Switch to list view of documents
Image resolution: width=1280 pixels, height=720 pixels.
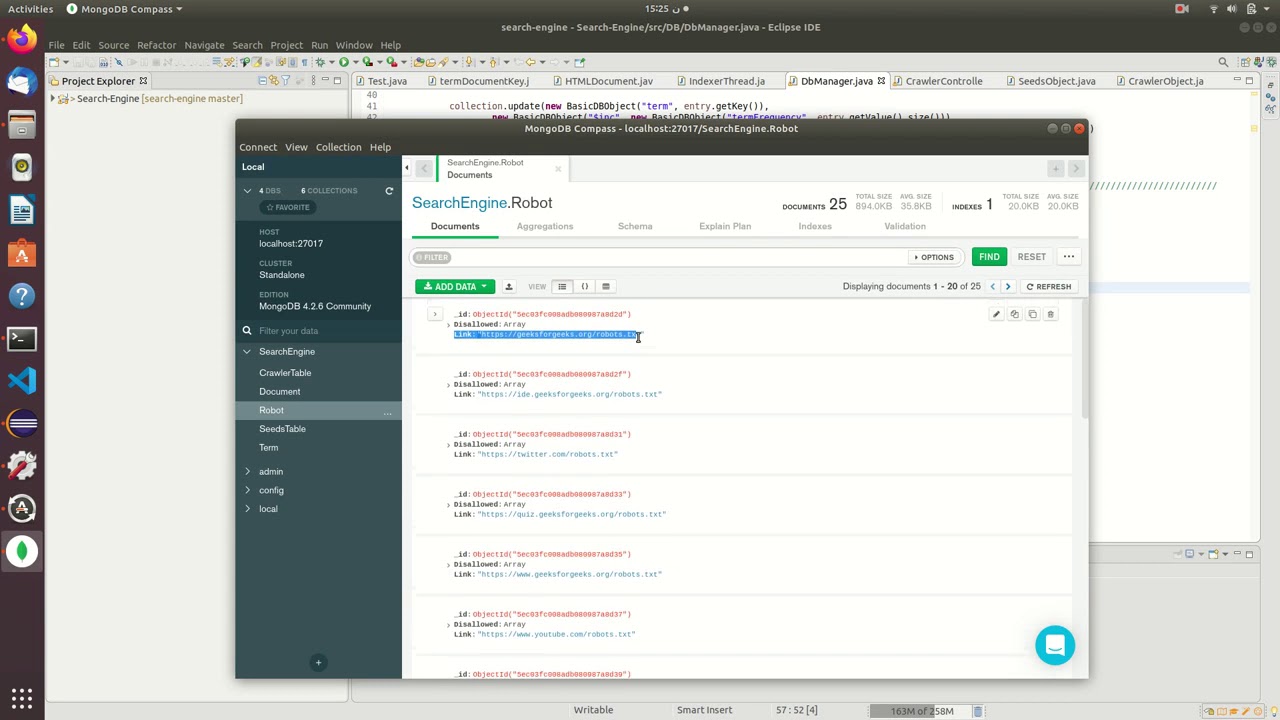point(562,287)
